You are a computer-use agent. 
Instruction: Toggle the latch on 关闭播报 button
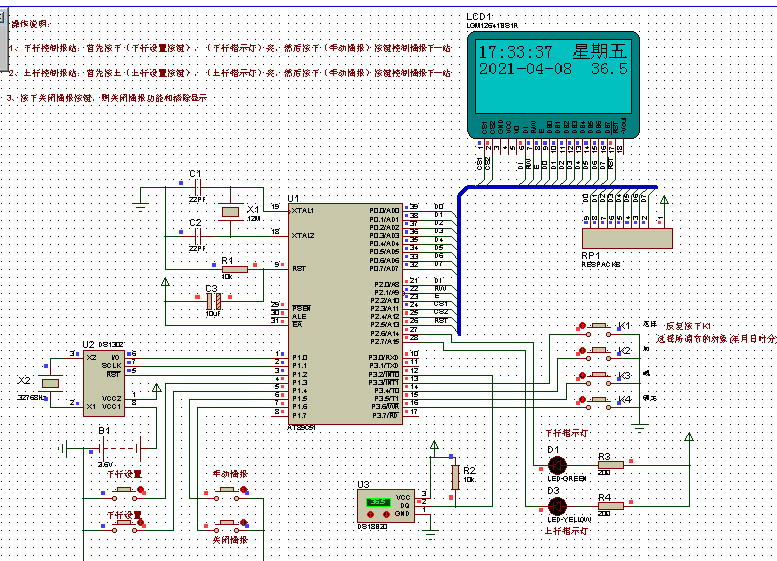(x=244, y=522)
